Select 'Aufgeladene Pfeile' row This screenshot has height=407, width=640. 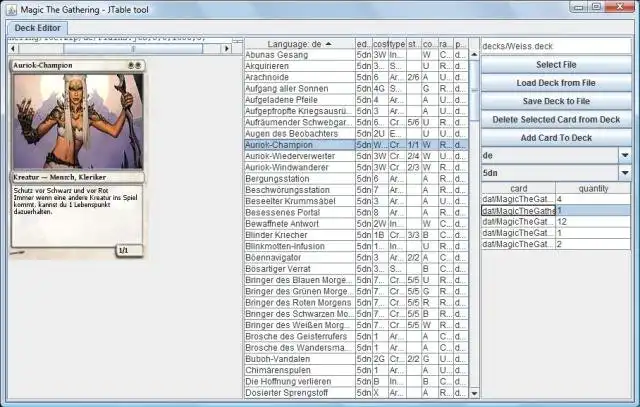point(356,100)
